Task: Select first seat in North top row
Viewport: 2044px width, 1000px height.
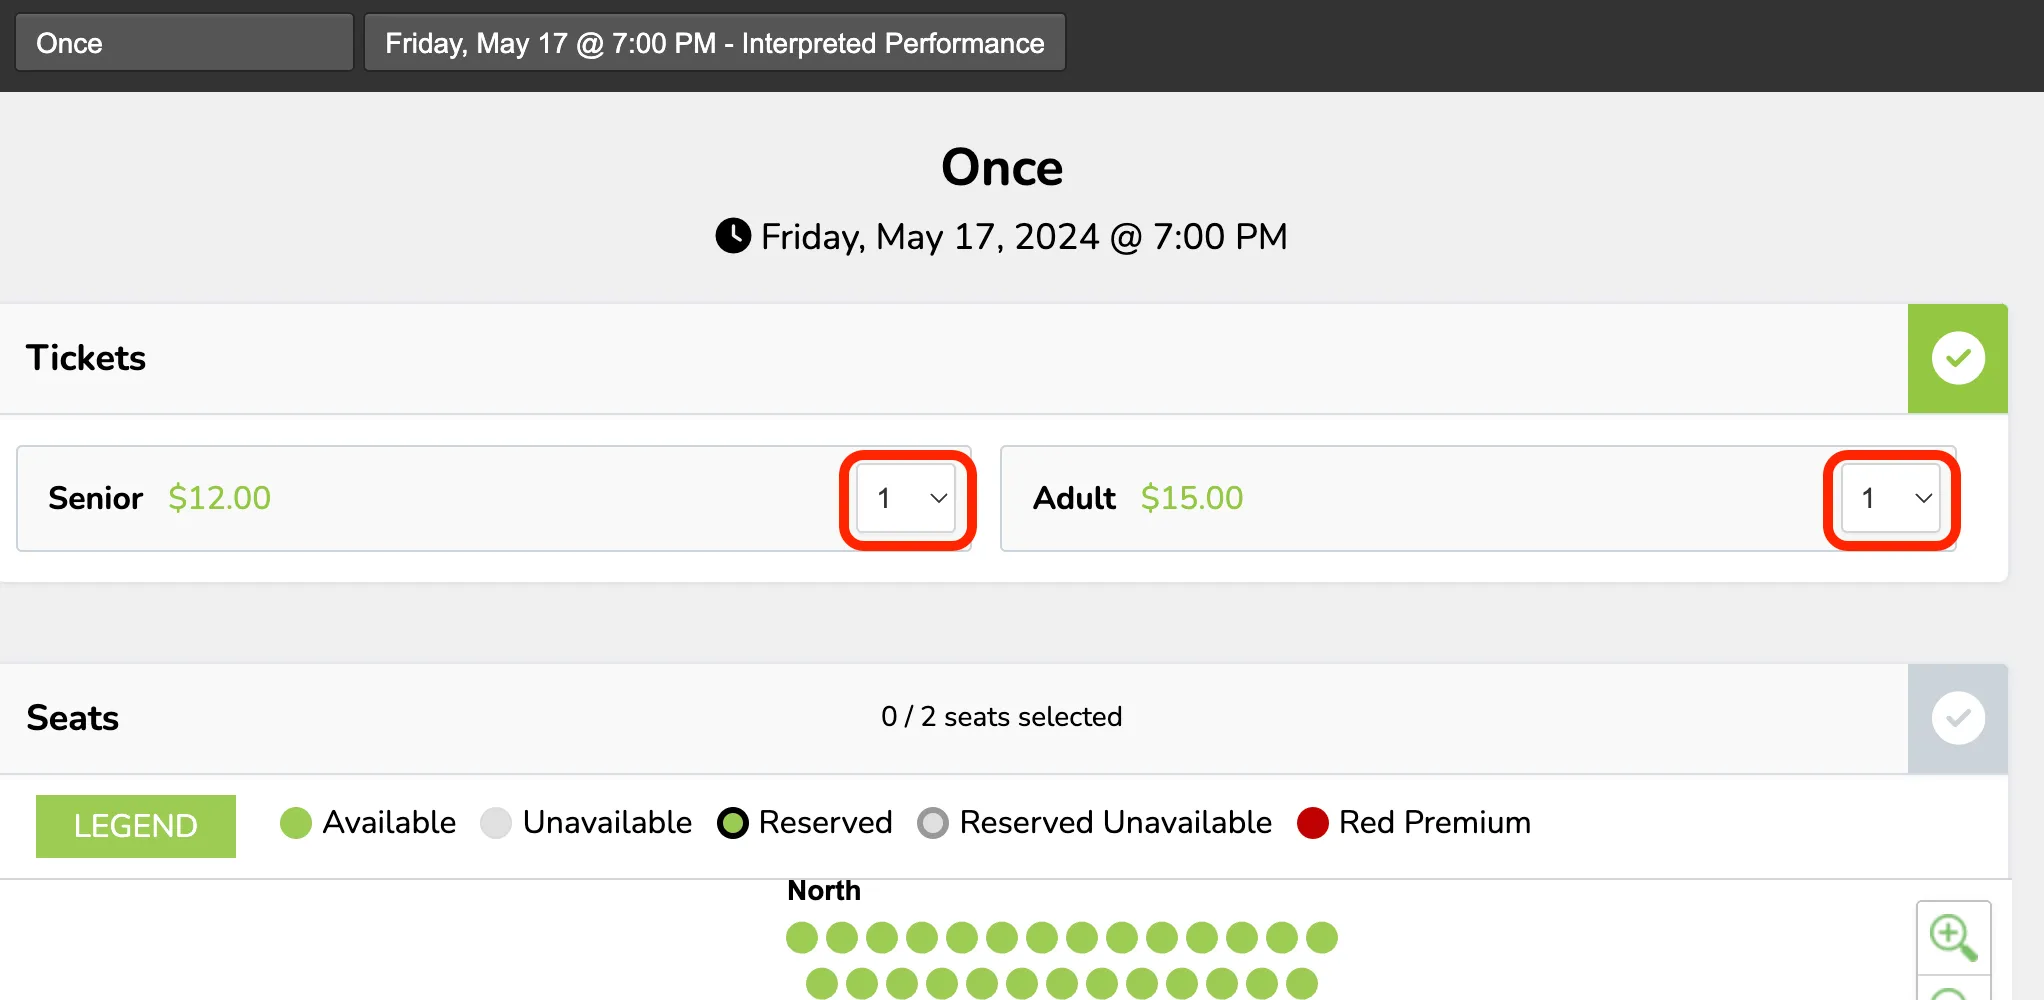Action: click(x=802, y=938)
